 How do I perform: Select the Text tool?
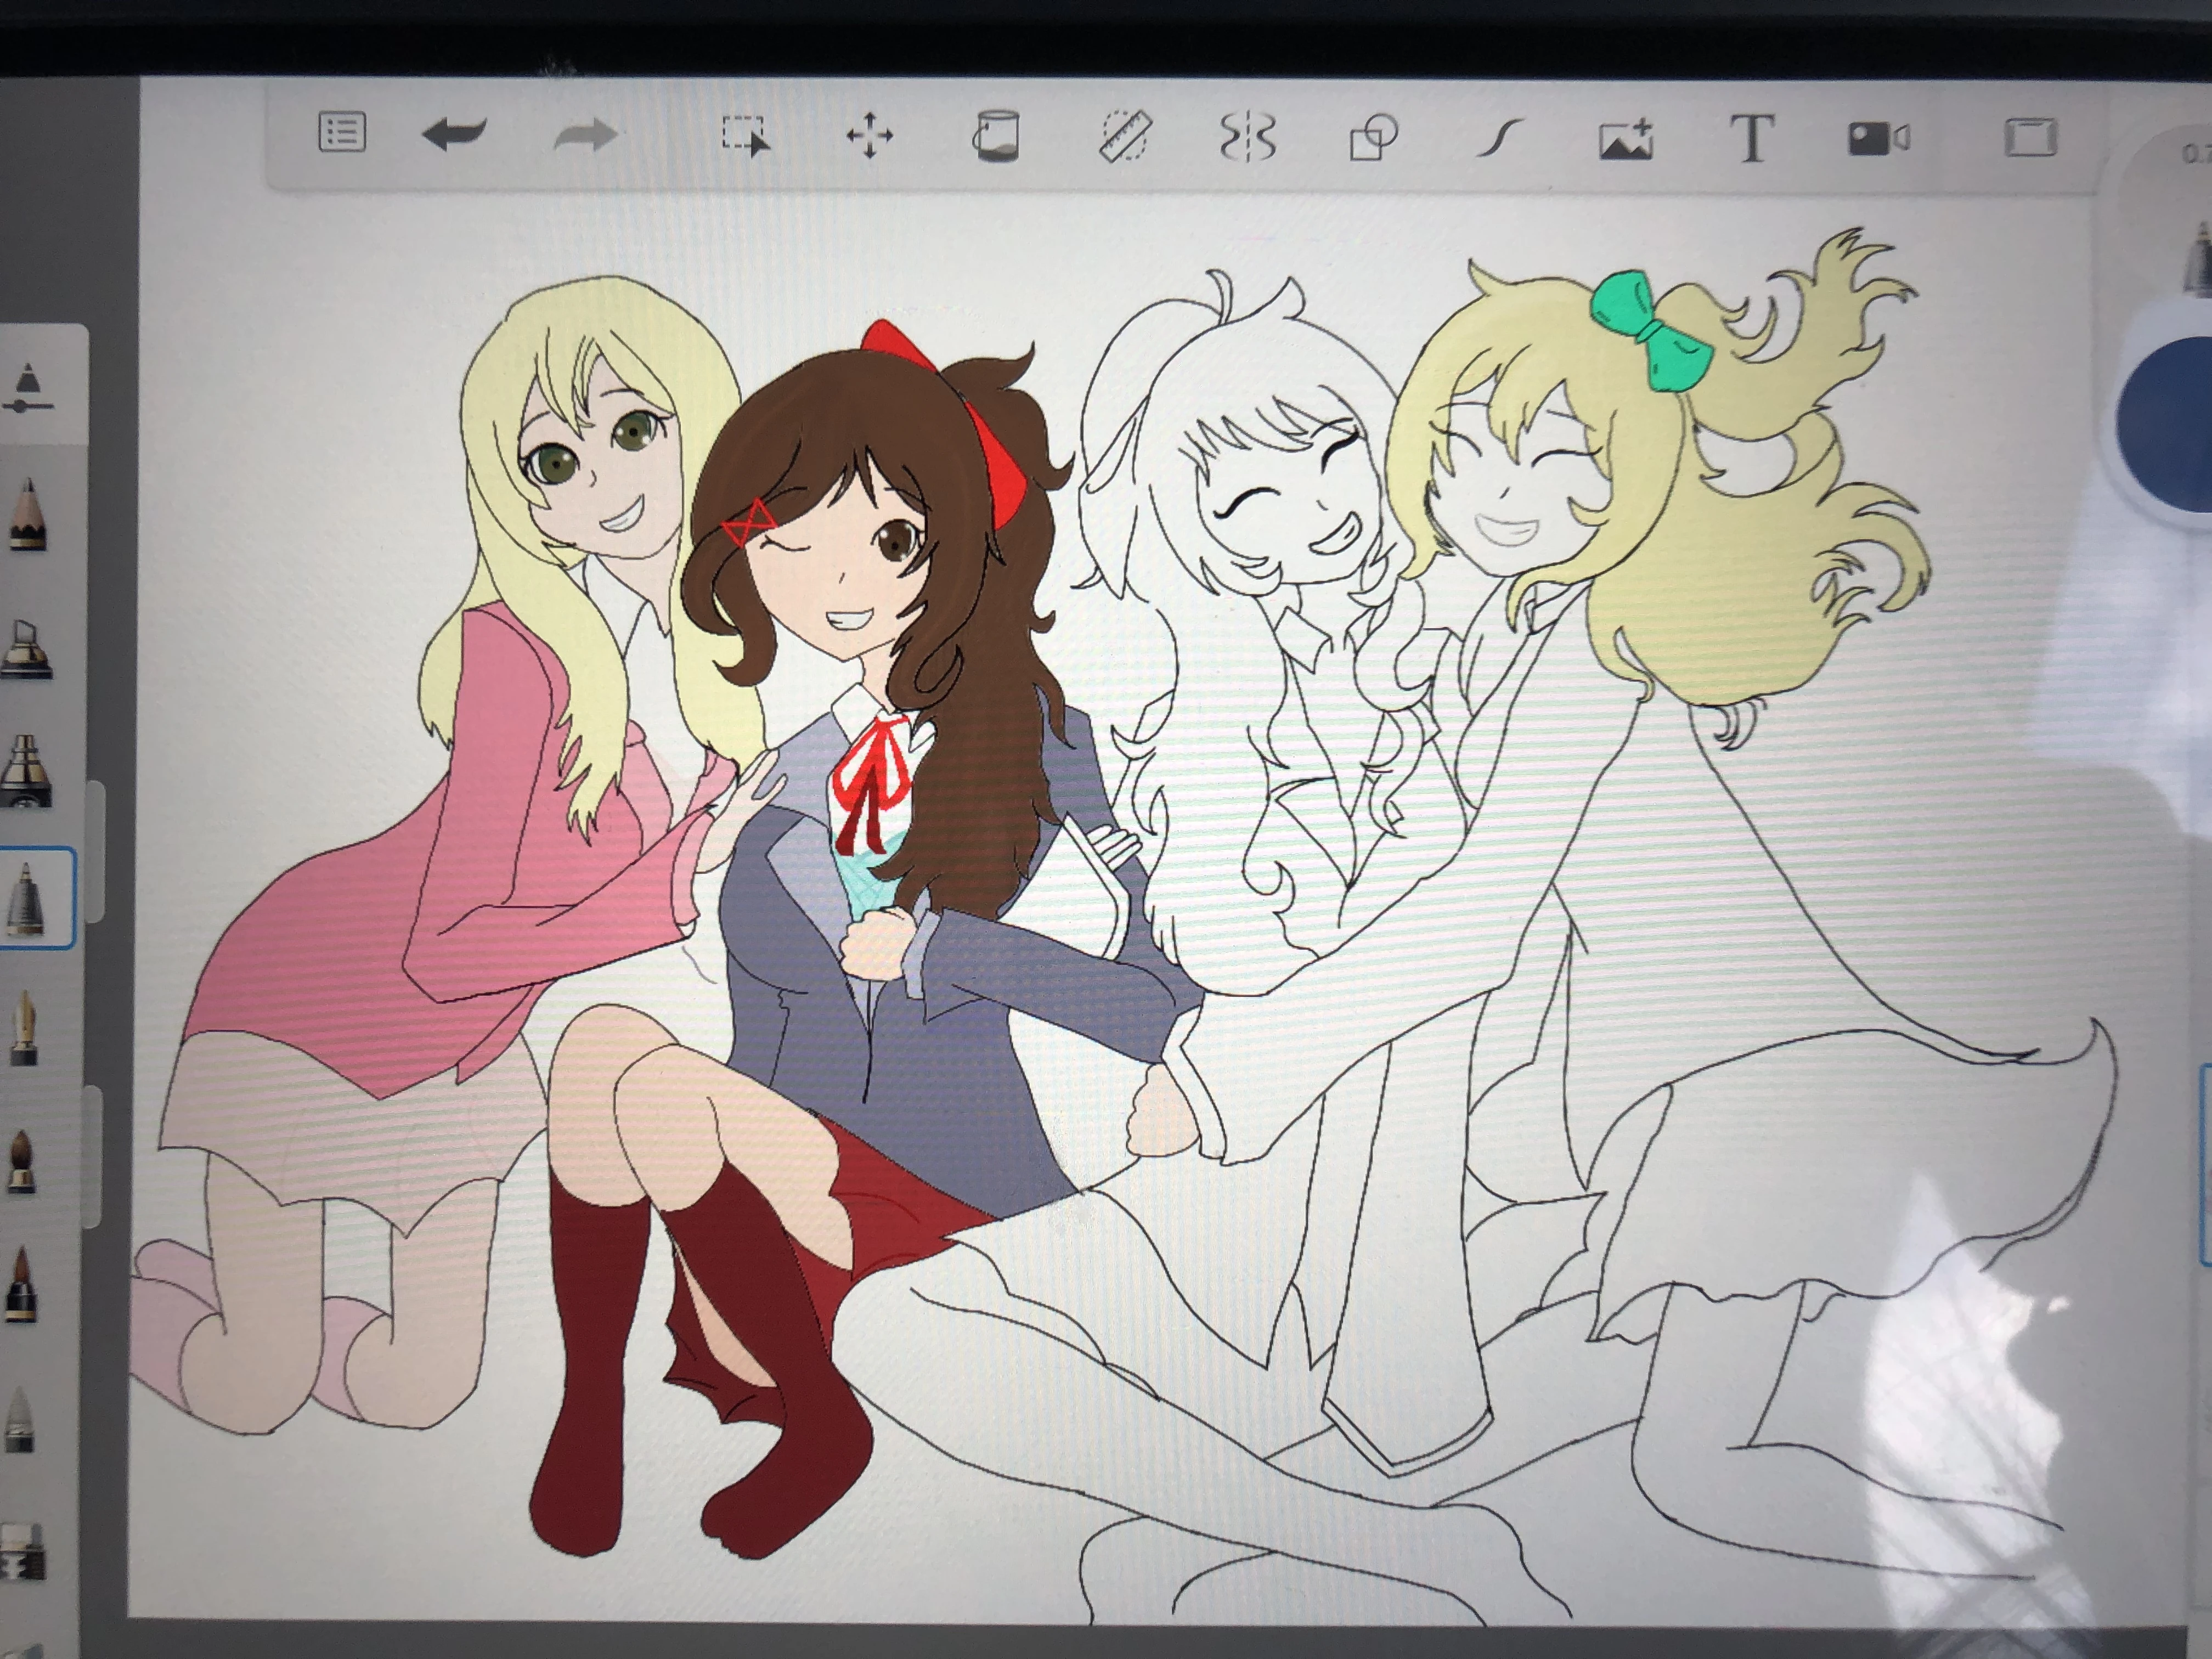1751,139
